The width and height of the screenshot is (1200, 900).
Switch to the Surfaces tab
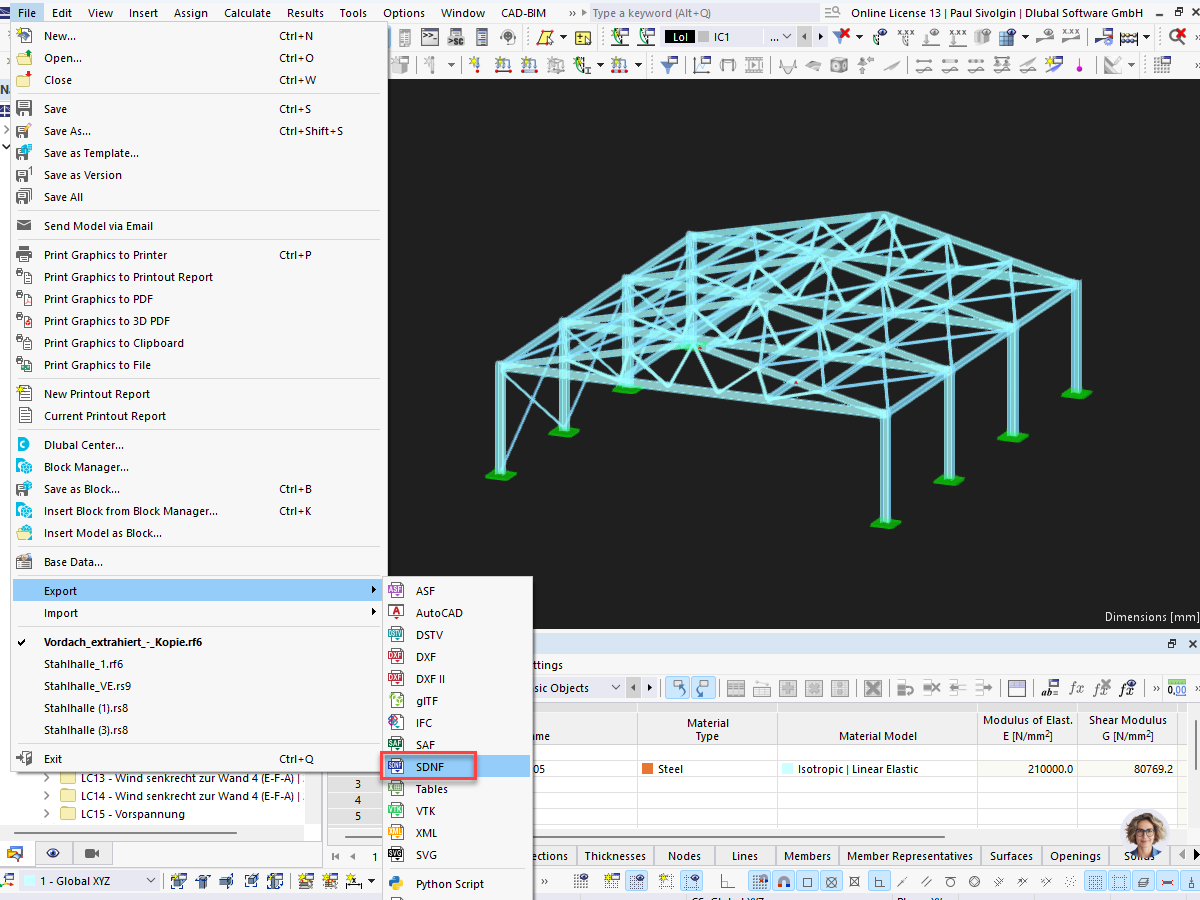(x=1011, y=856)
